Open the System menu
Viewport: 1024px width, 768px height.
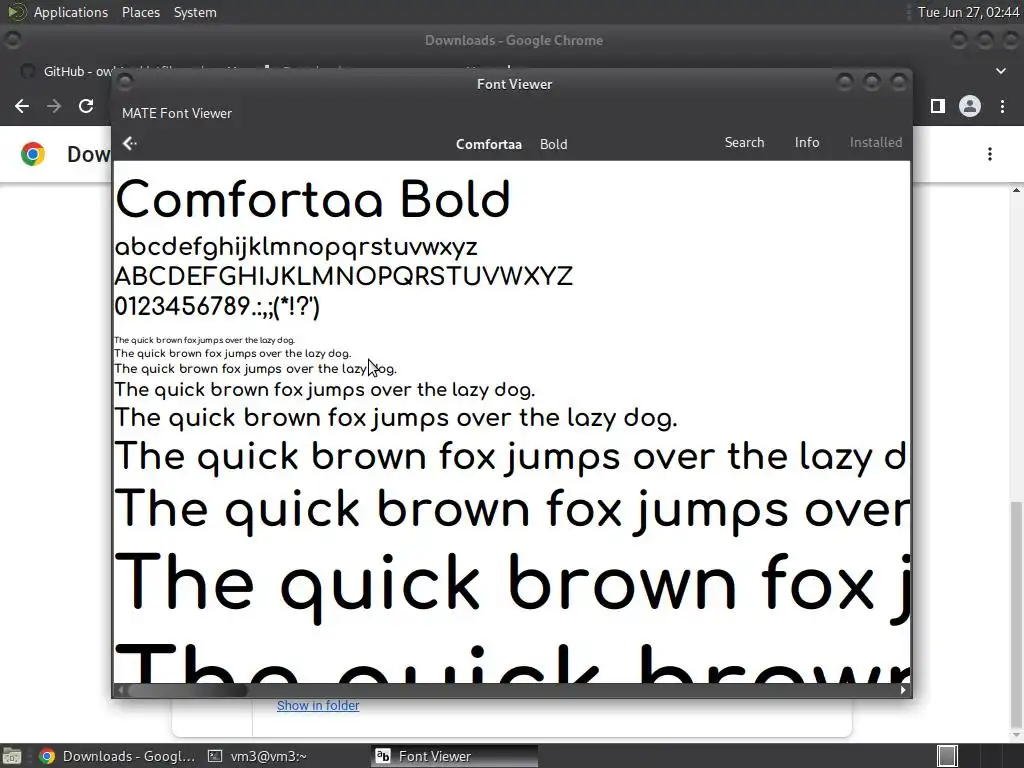[195, 12]
